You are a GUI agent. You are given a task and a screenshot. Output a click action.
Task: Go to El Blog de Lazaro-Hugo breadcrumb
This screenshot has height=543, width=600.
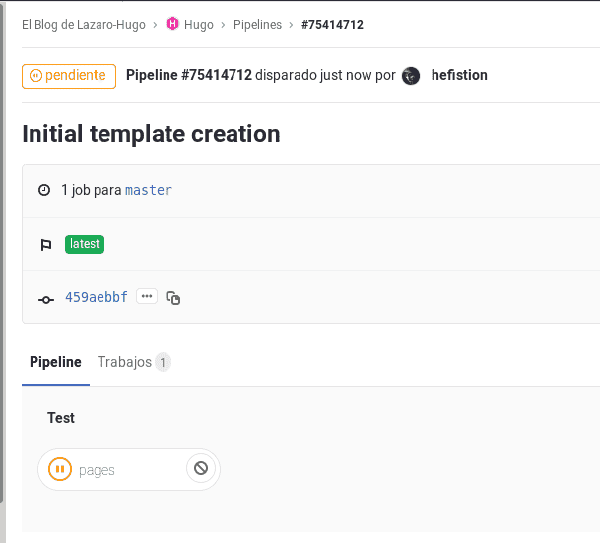(84, 25)
